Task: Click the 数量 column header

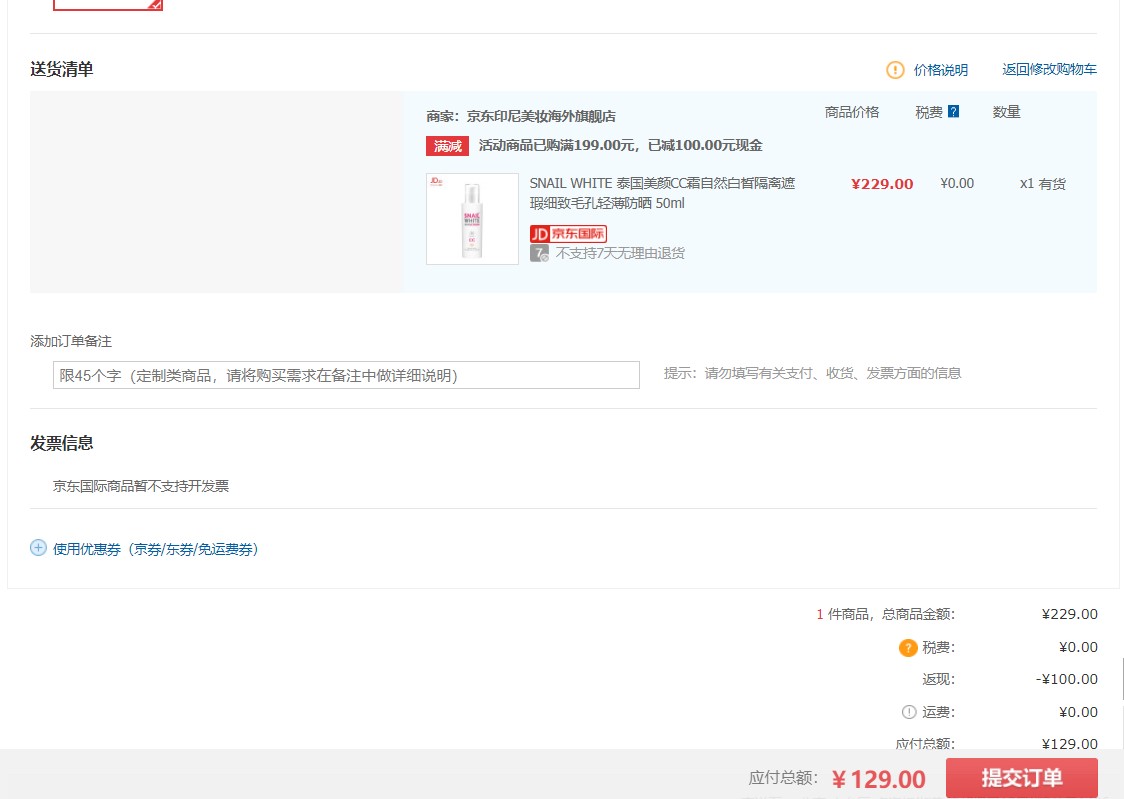Action: tap(1006, 112)
